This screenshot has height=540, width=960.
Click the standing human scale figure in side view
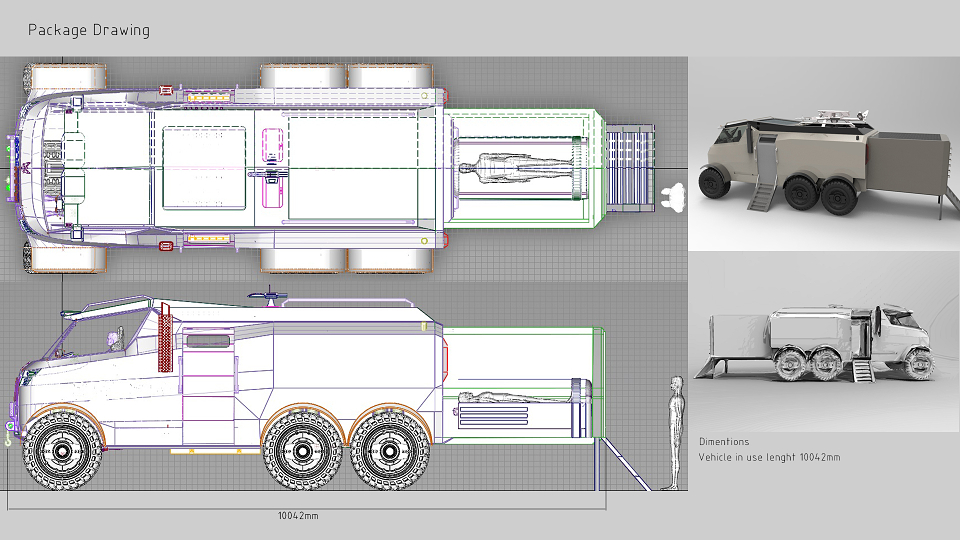coord(674,433)
